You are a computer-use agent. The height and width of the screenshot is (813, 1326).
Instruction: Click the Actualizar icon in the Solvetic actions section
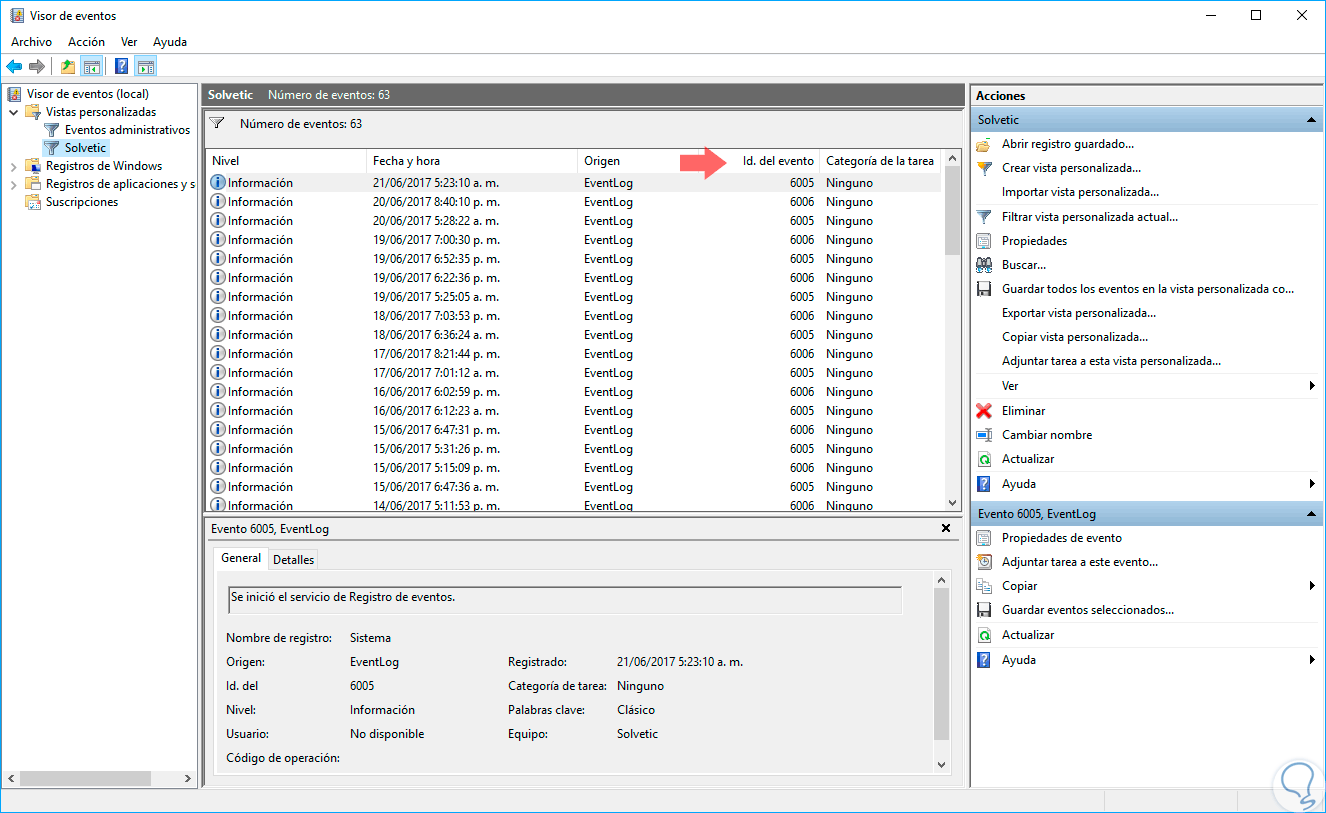coord(984,459)
